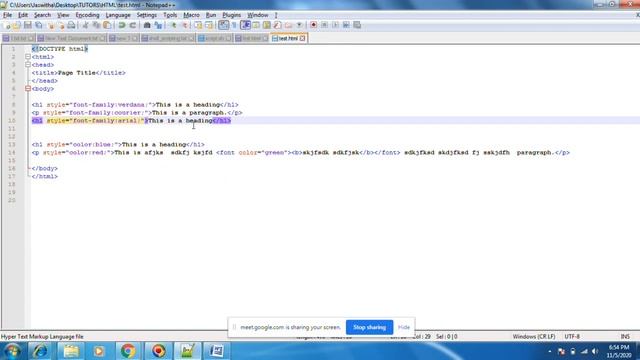The height and width of the screenshot is (360, 640).
Task: Open the Plugins menu
Action: click(x=231, y=15)
